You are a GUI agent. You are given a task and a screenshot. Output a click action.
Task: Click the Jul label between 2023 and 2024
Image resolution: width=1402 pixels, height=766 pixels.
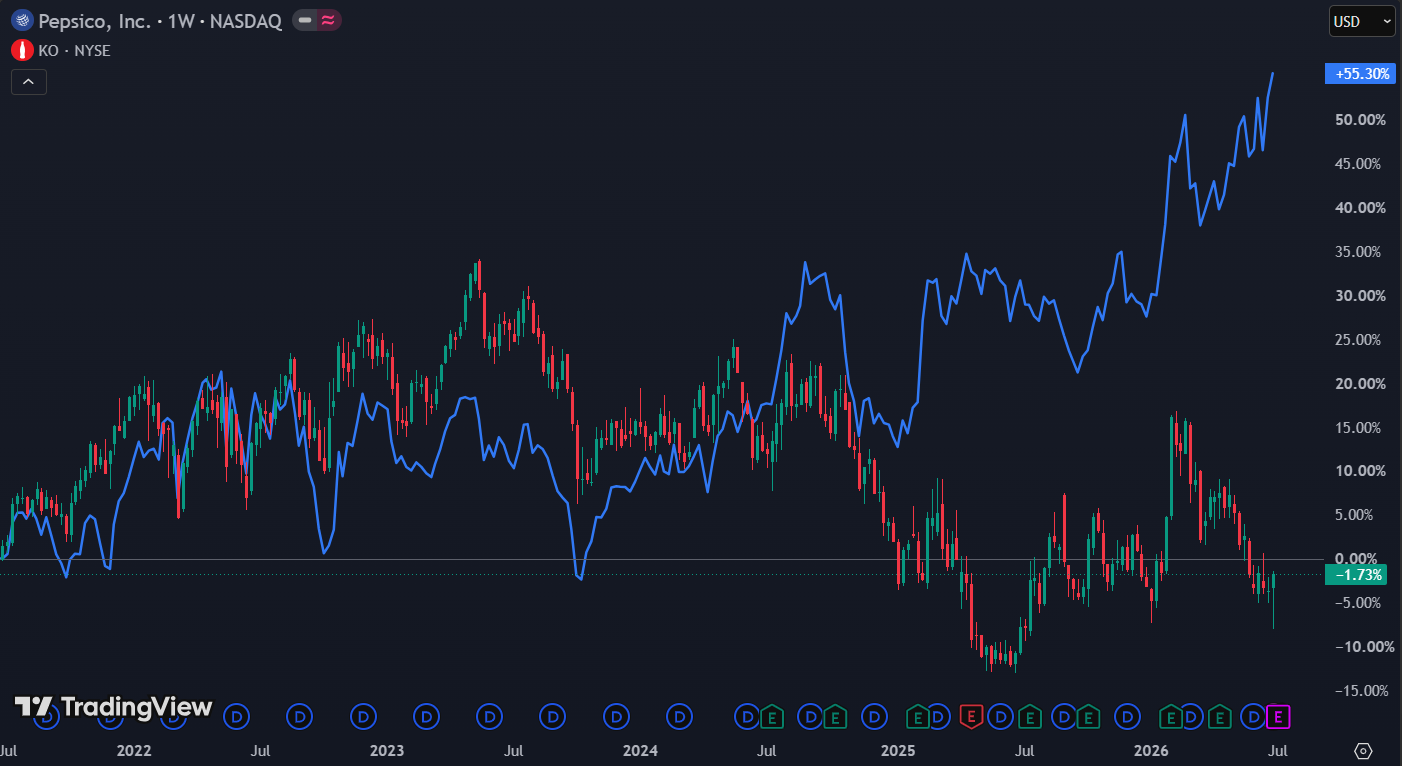click(x=513, y=749)
